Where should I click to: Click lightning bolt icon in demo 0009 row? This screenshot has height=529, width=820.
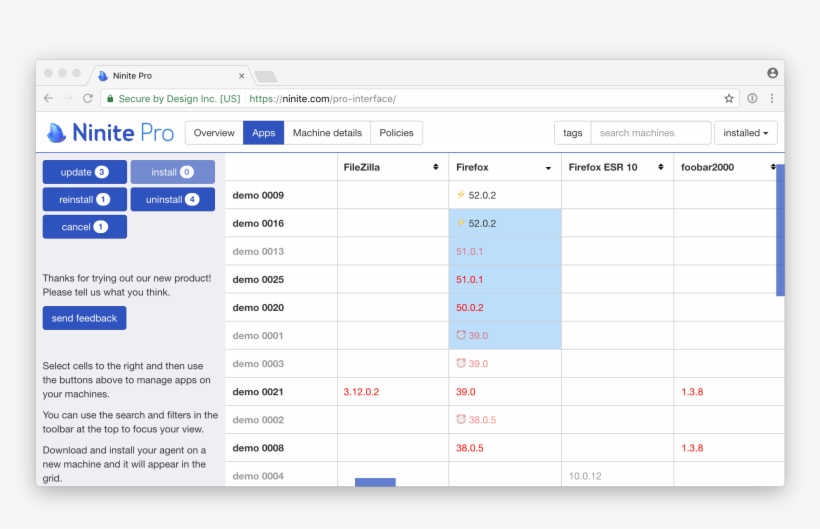[x=461, y=194]
